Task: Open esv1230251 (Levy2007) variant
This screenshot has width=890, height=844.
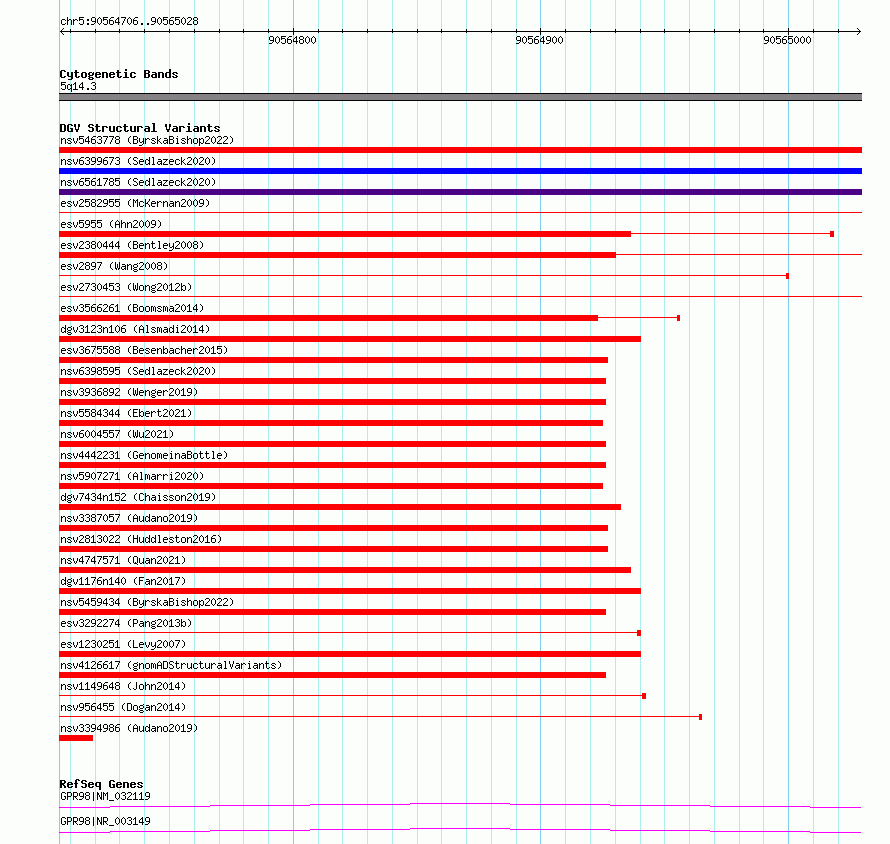Action: pos(123,644)
